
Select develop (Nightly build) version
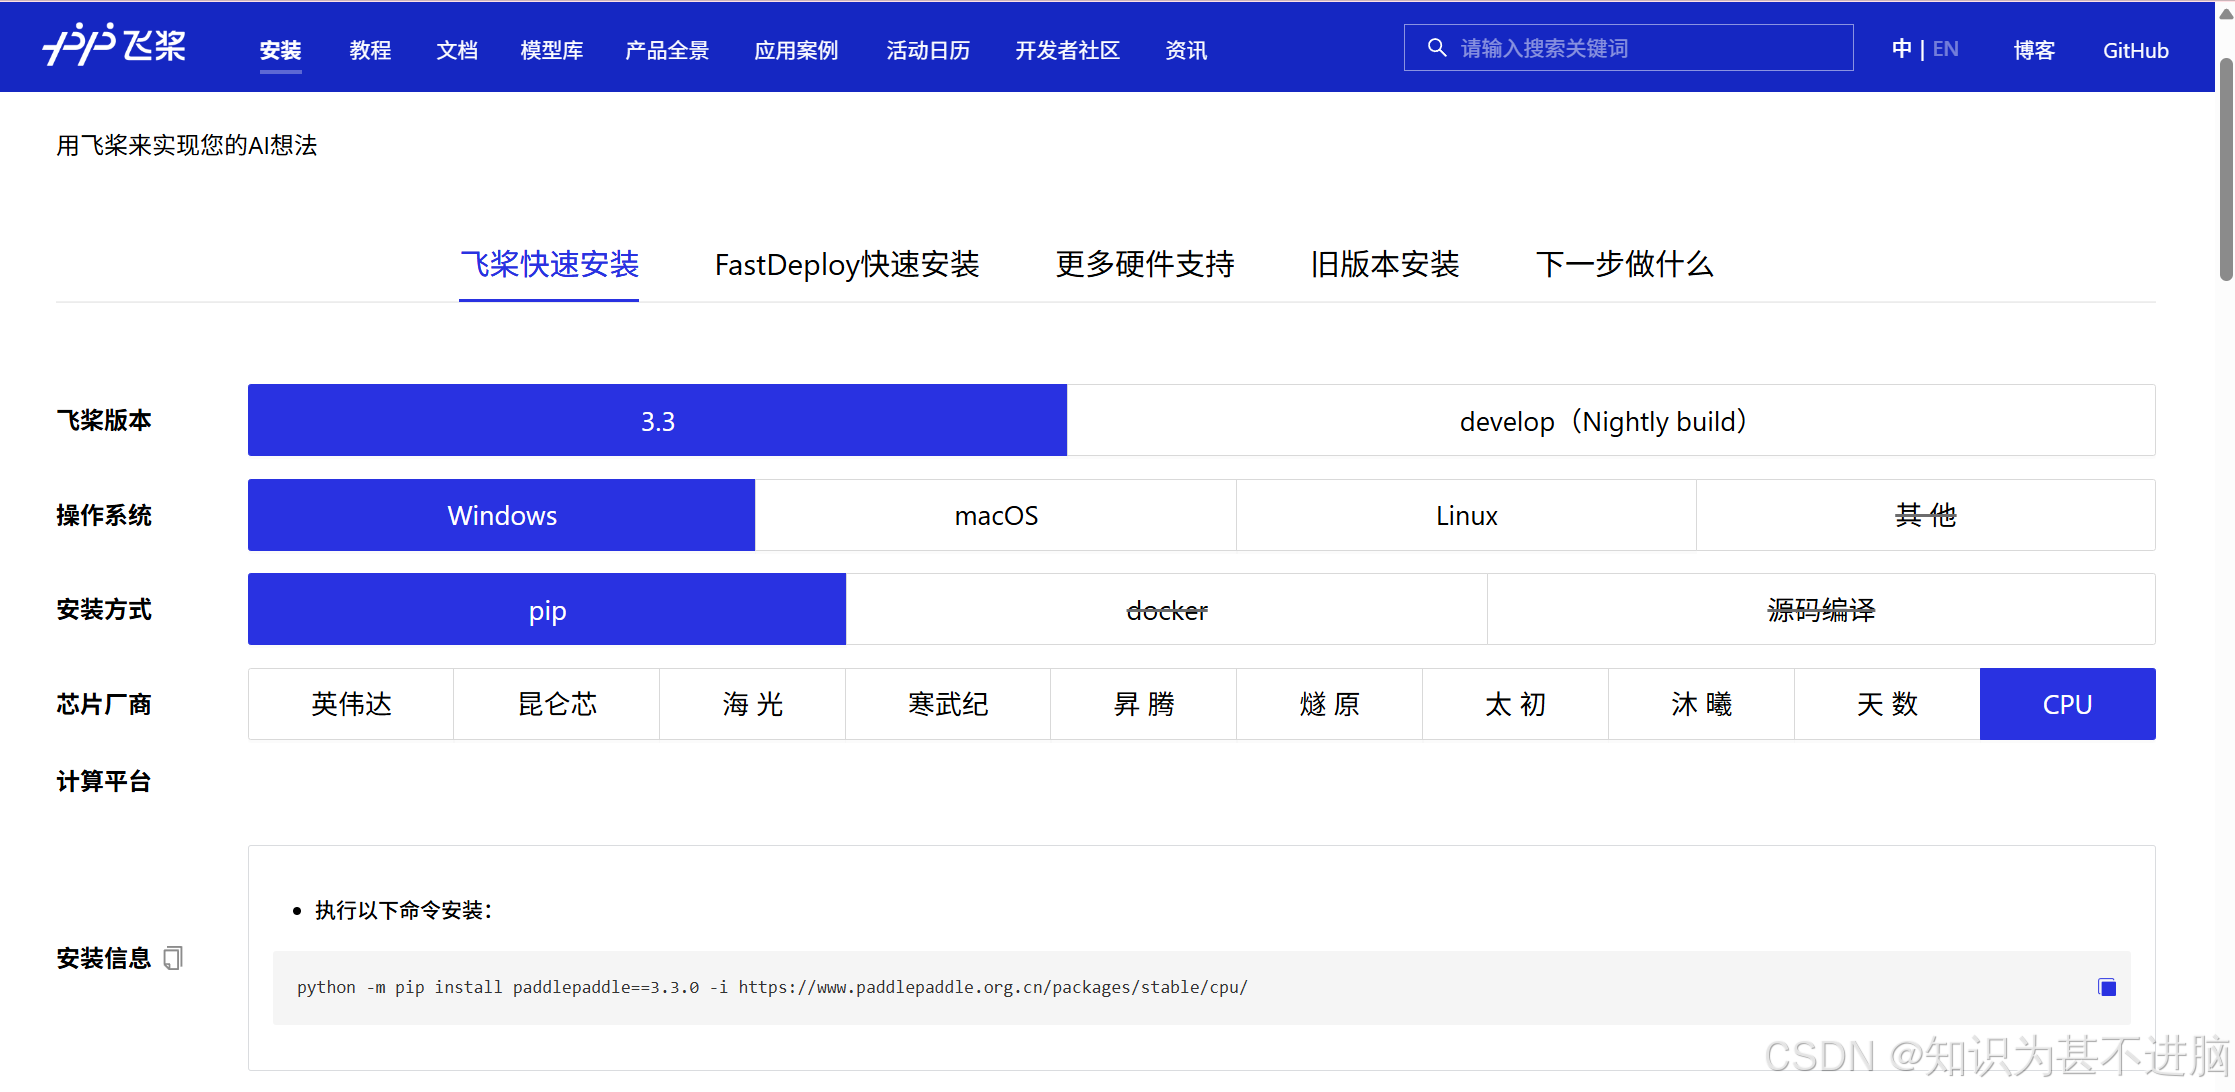coord(1611,420)
